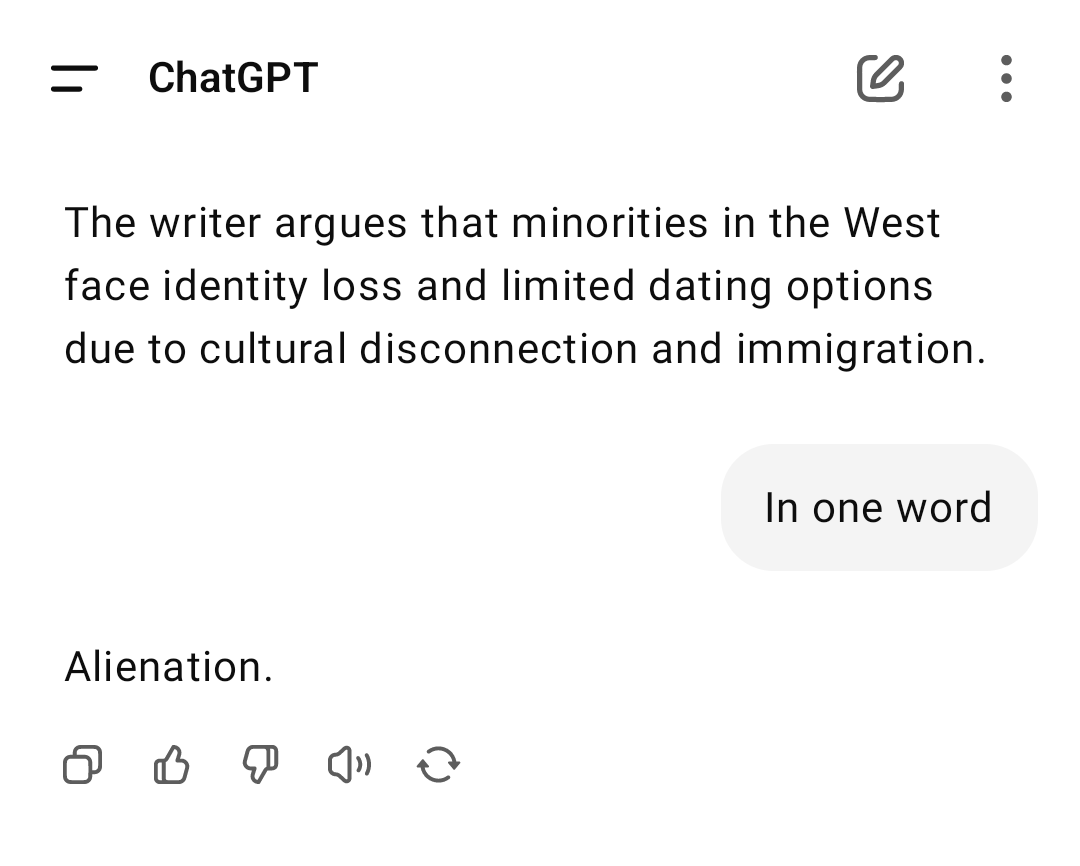Click the word 'limited' in second line
This screenshot has height=866, width=1080.
pyautogui.click(x=568, y=285)
